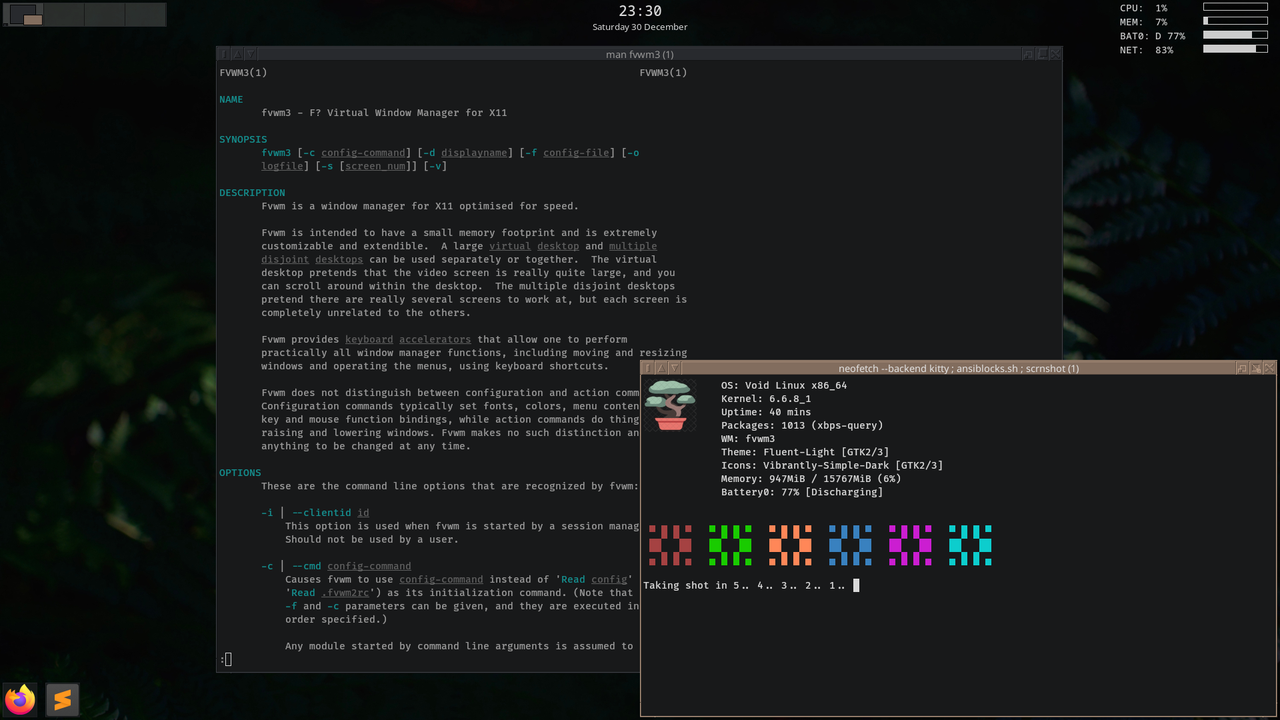The height and width of the screenshot is (720, 1280).
Task: Click up-triangle titlebar button of man fvwm3 window
Action: tap(237, 54)
